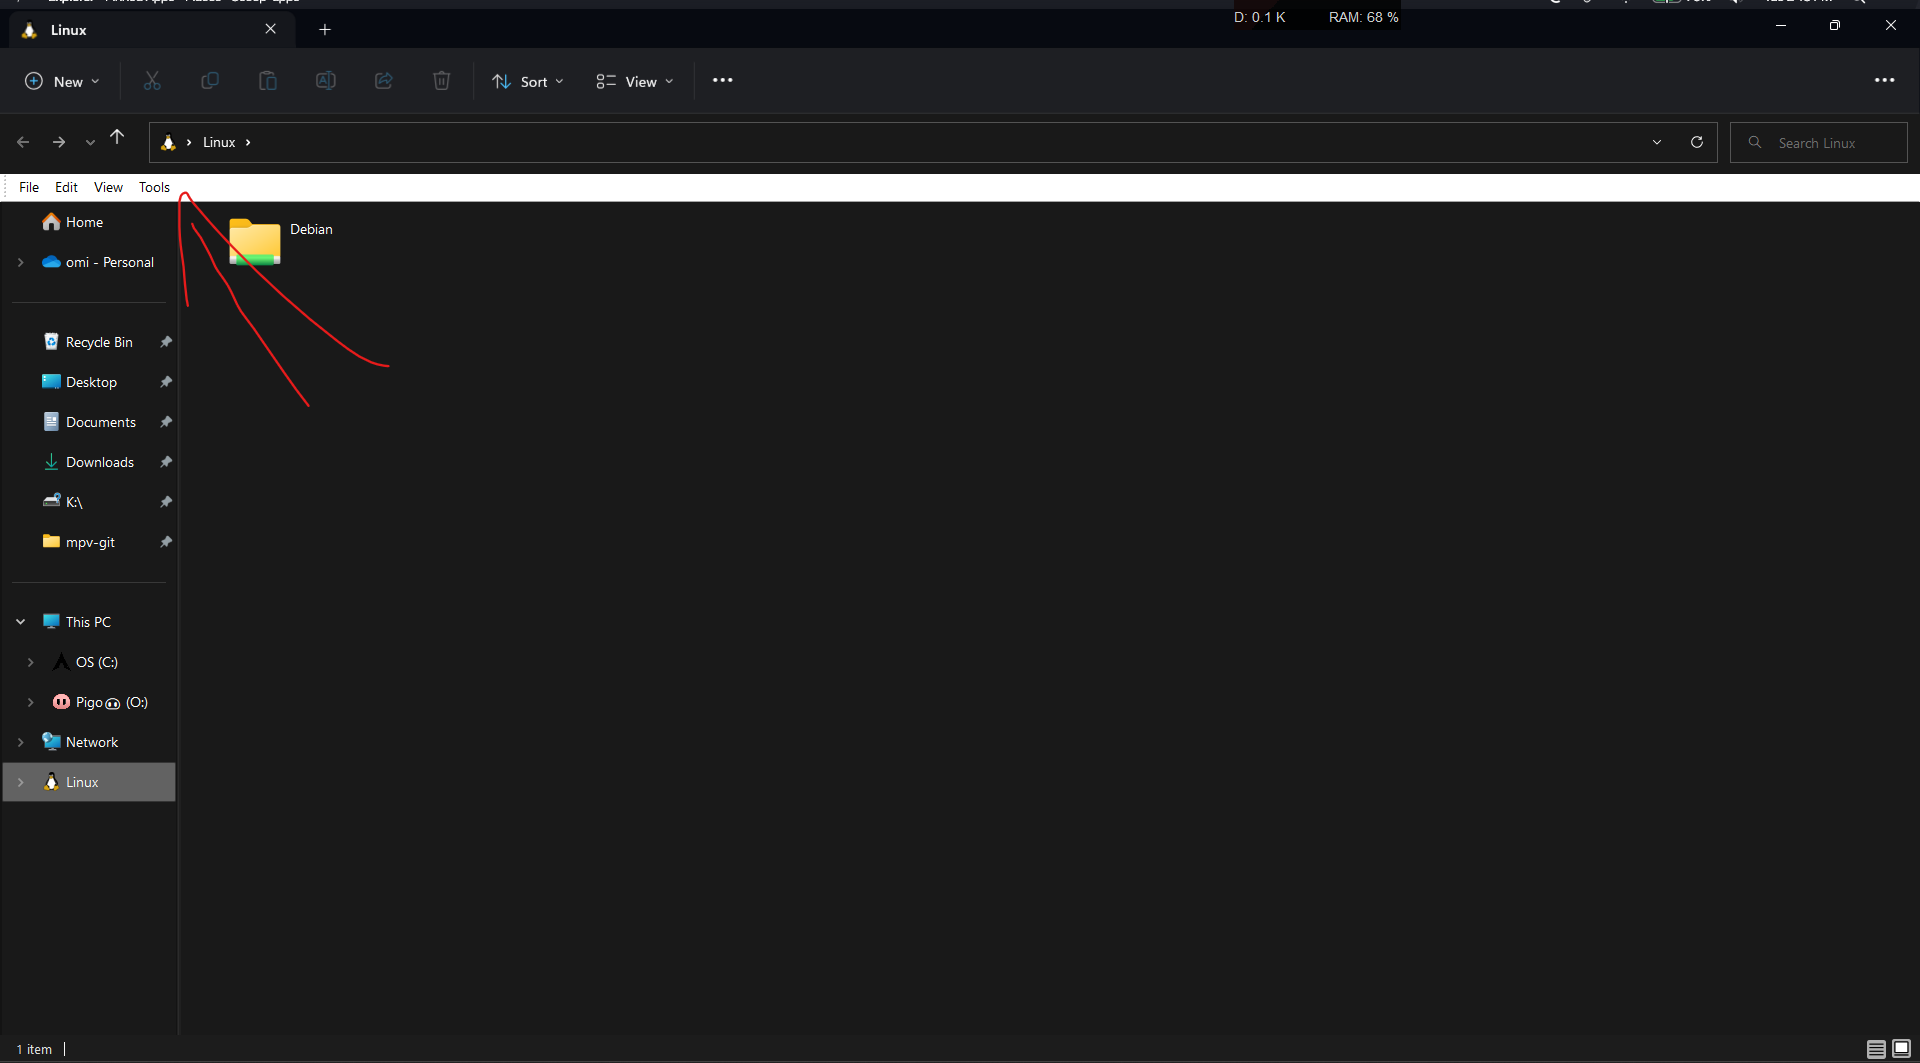
Task: Unpin Recycle Bin via pin icon
Action: point(166,342)
